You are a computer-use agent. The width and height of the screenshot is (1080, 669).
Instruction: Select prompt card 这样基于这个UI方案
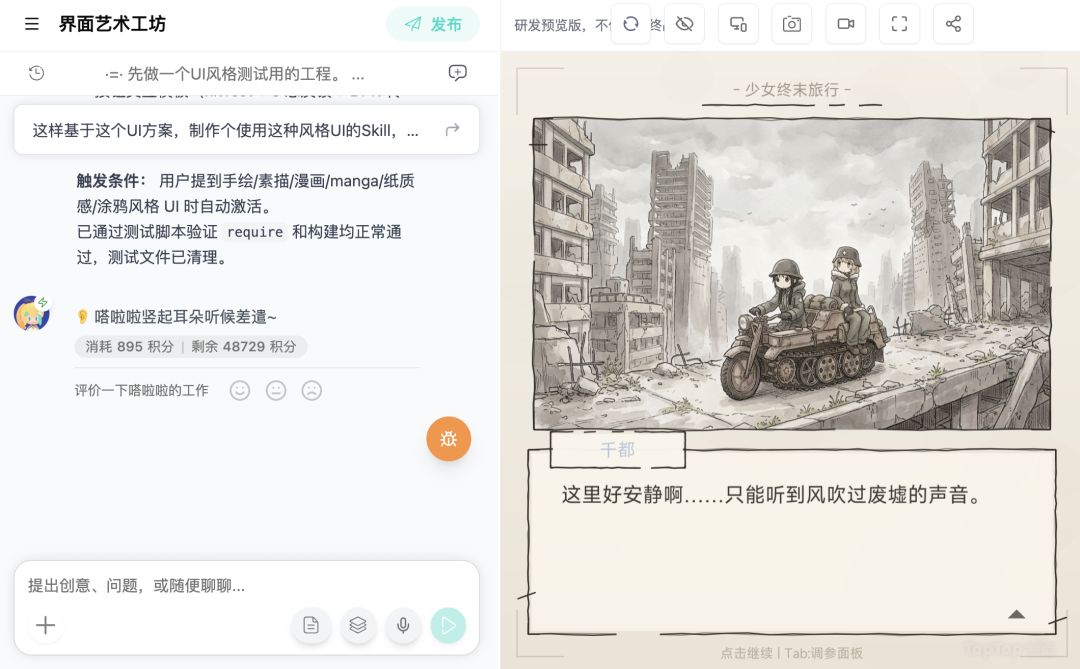pyautogui.click(x=247, y=130)
